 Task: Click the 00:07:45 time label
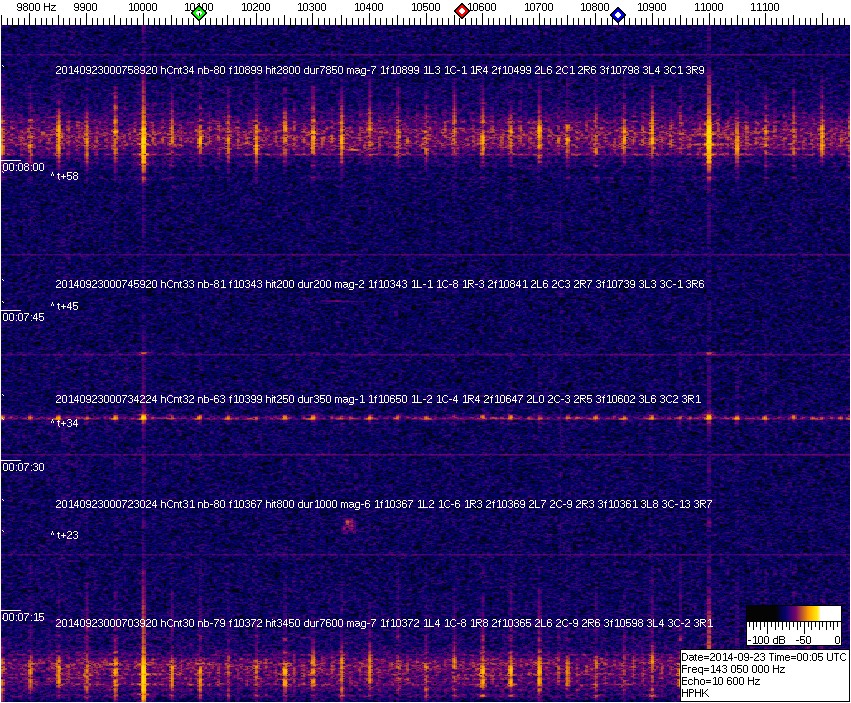(x=23, y=317)
